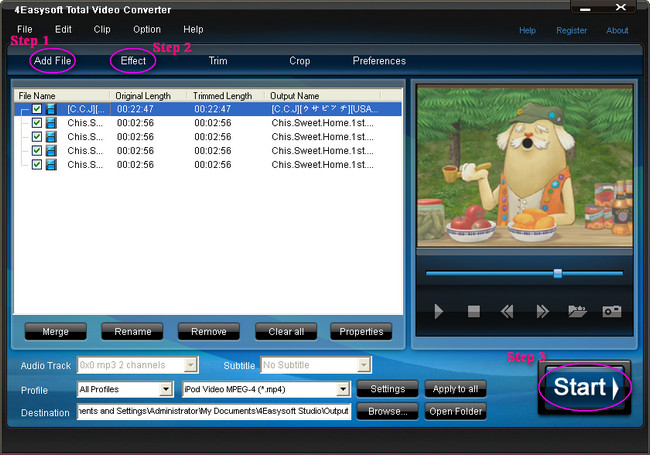The width and height of the screenshot is (650, 455).
Task: Open the profile Settings button
Action: click(x=388, y=389)
